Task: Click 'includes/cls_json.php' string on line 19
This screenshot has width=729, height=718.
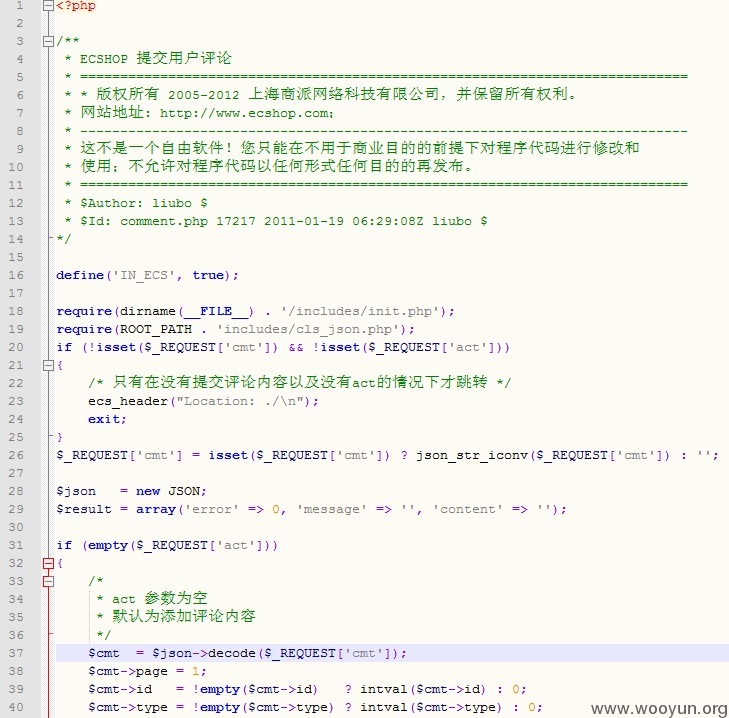Action: [x=311, y=329]
